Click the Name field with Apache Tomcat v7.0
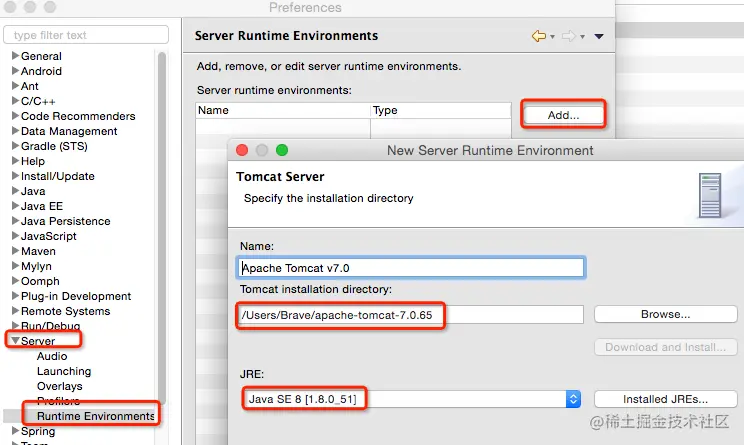 [x=411, y=268]
